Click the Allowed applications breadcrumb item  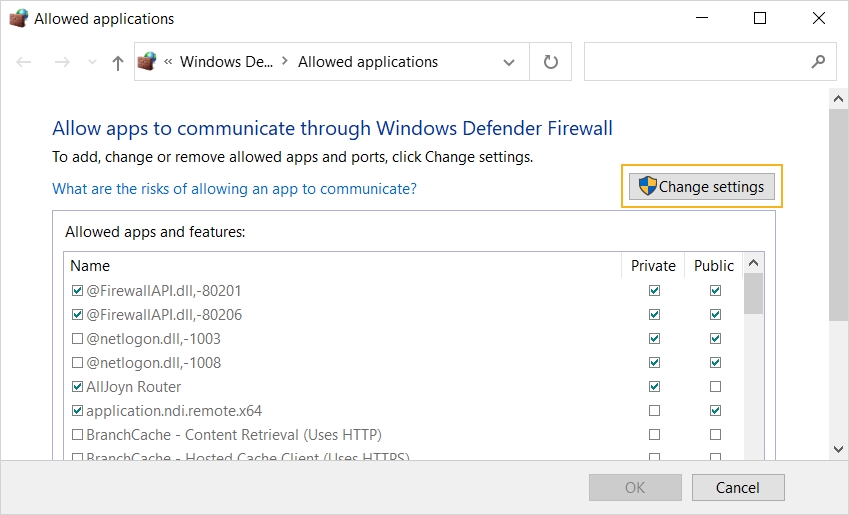pyautogui.click(x=368, y=62)
